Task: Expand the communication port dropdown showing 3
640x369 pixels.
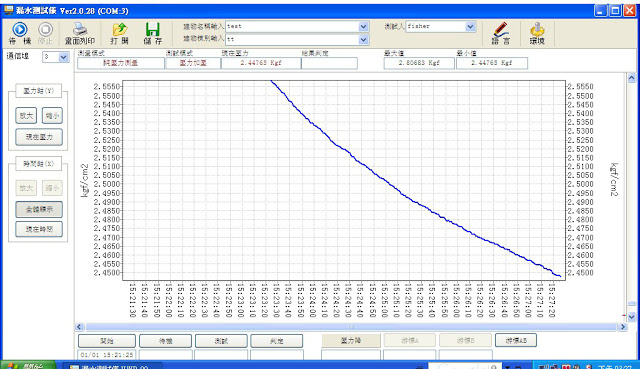Action: point(63,57)
